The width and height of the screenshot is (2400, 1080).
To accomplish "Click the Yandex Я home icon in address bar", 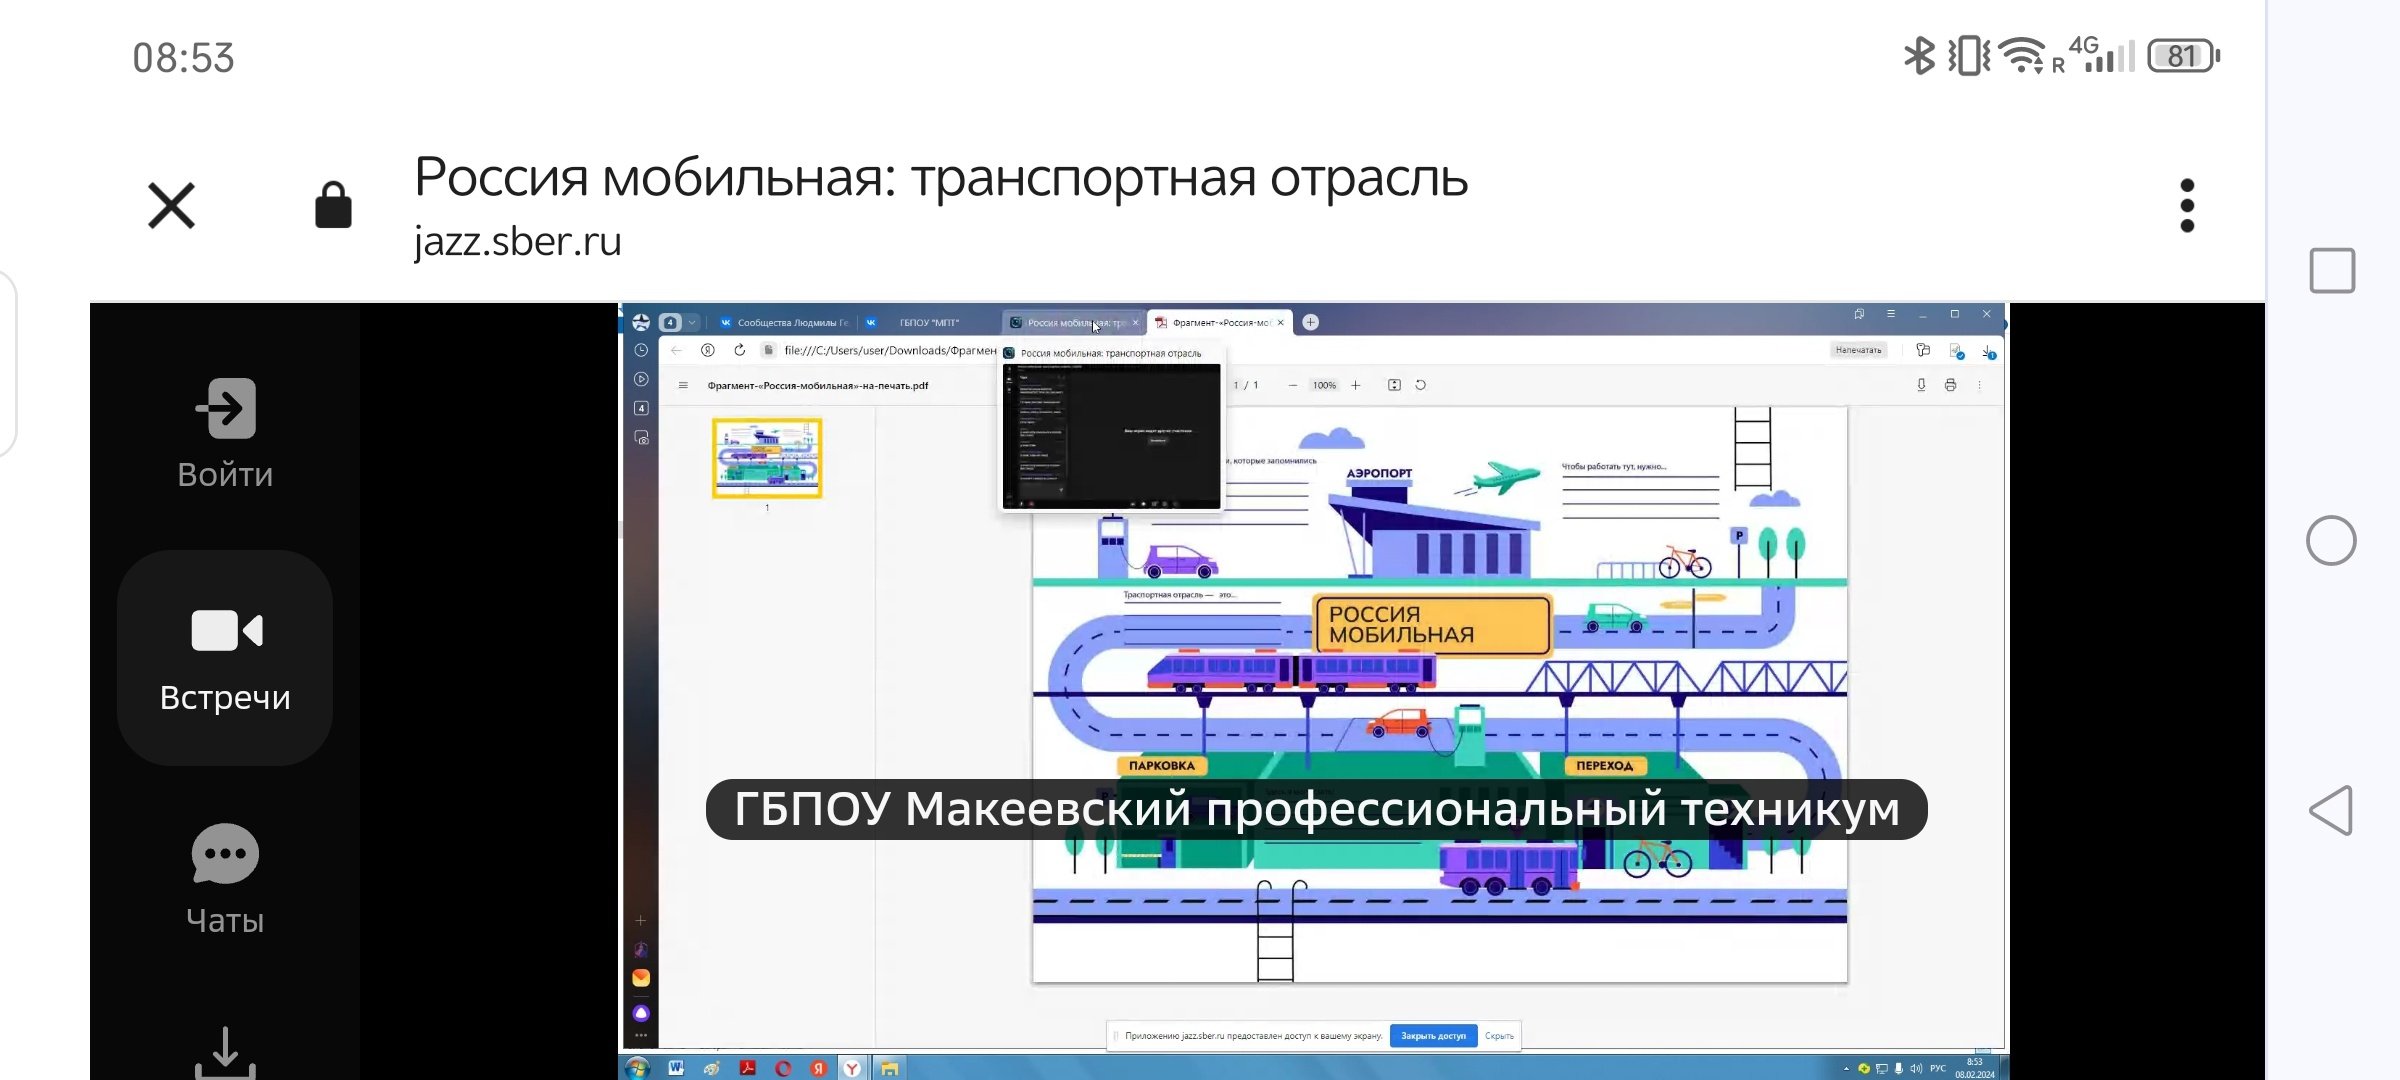I will tap(708, 350).
